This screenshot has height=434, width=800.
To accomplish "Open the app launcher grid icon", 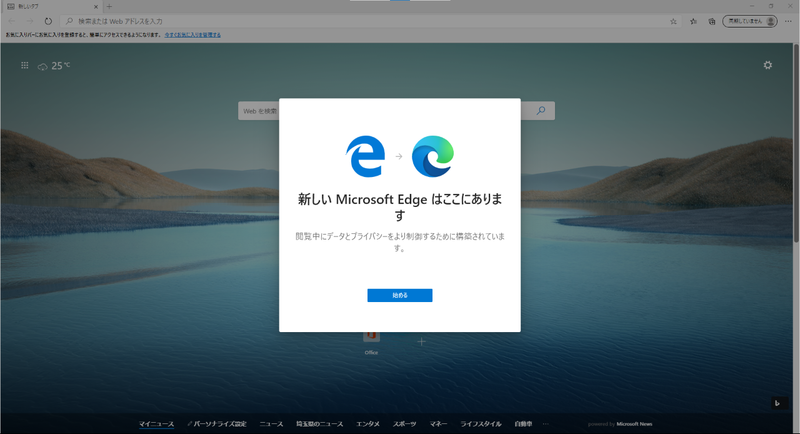I will click(x=24, y=65).
